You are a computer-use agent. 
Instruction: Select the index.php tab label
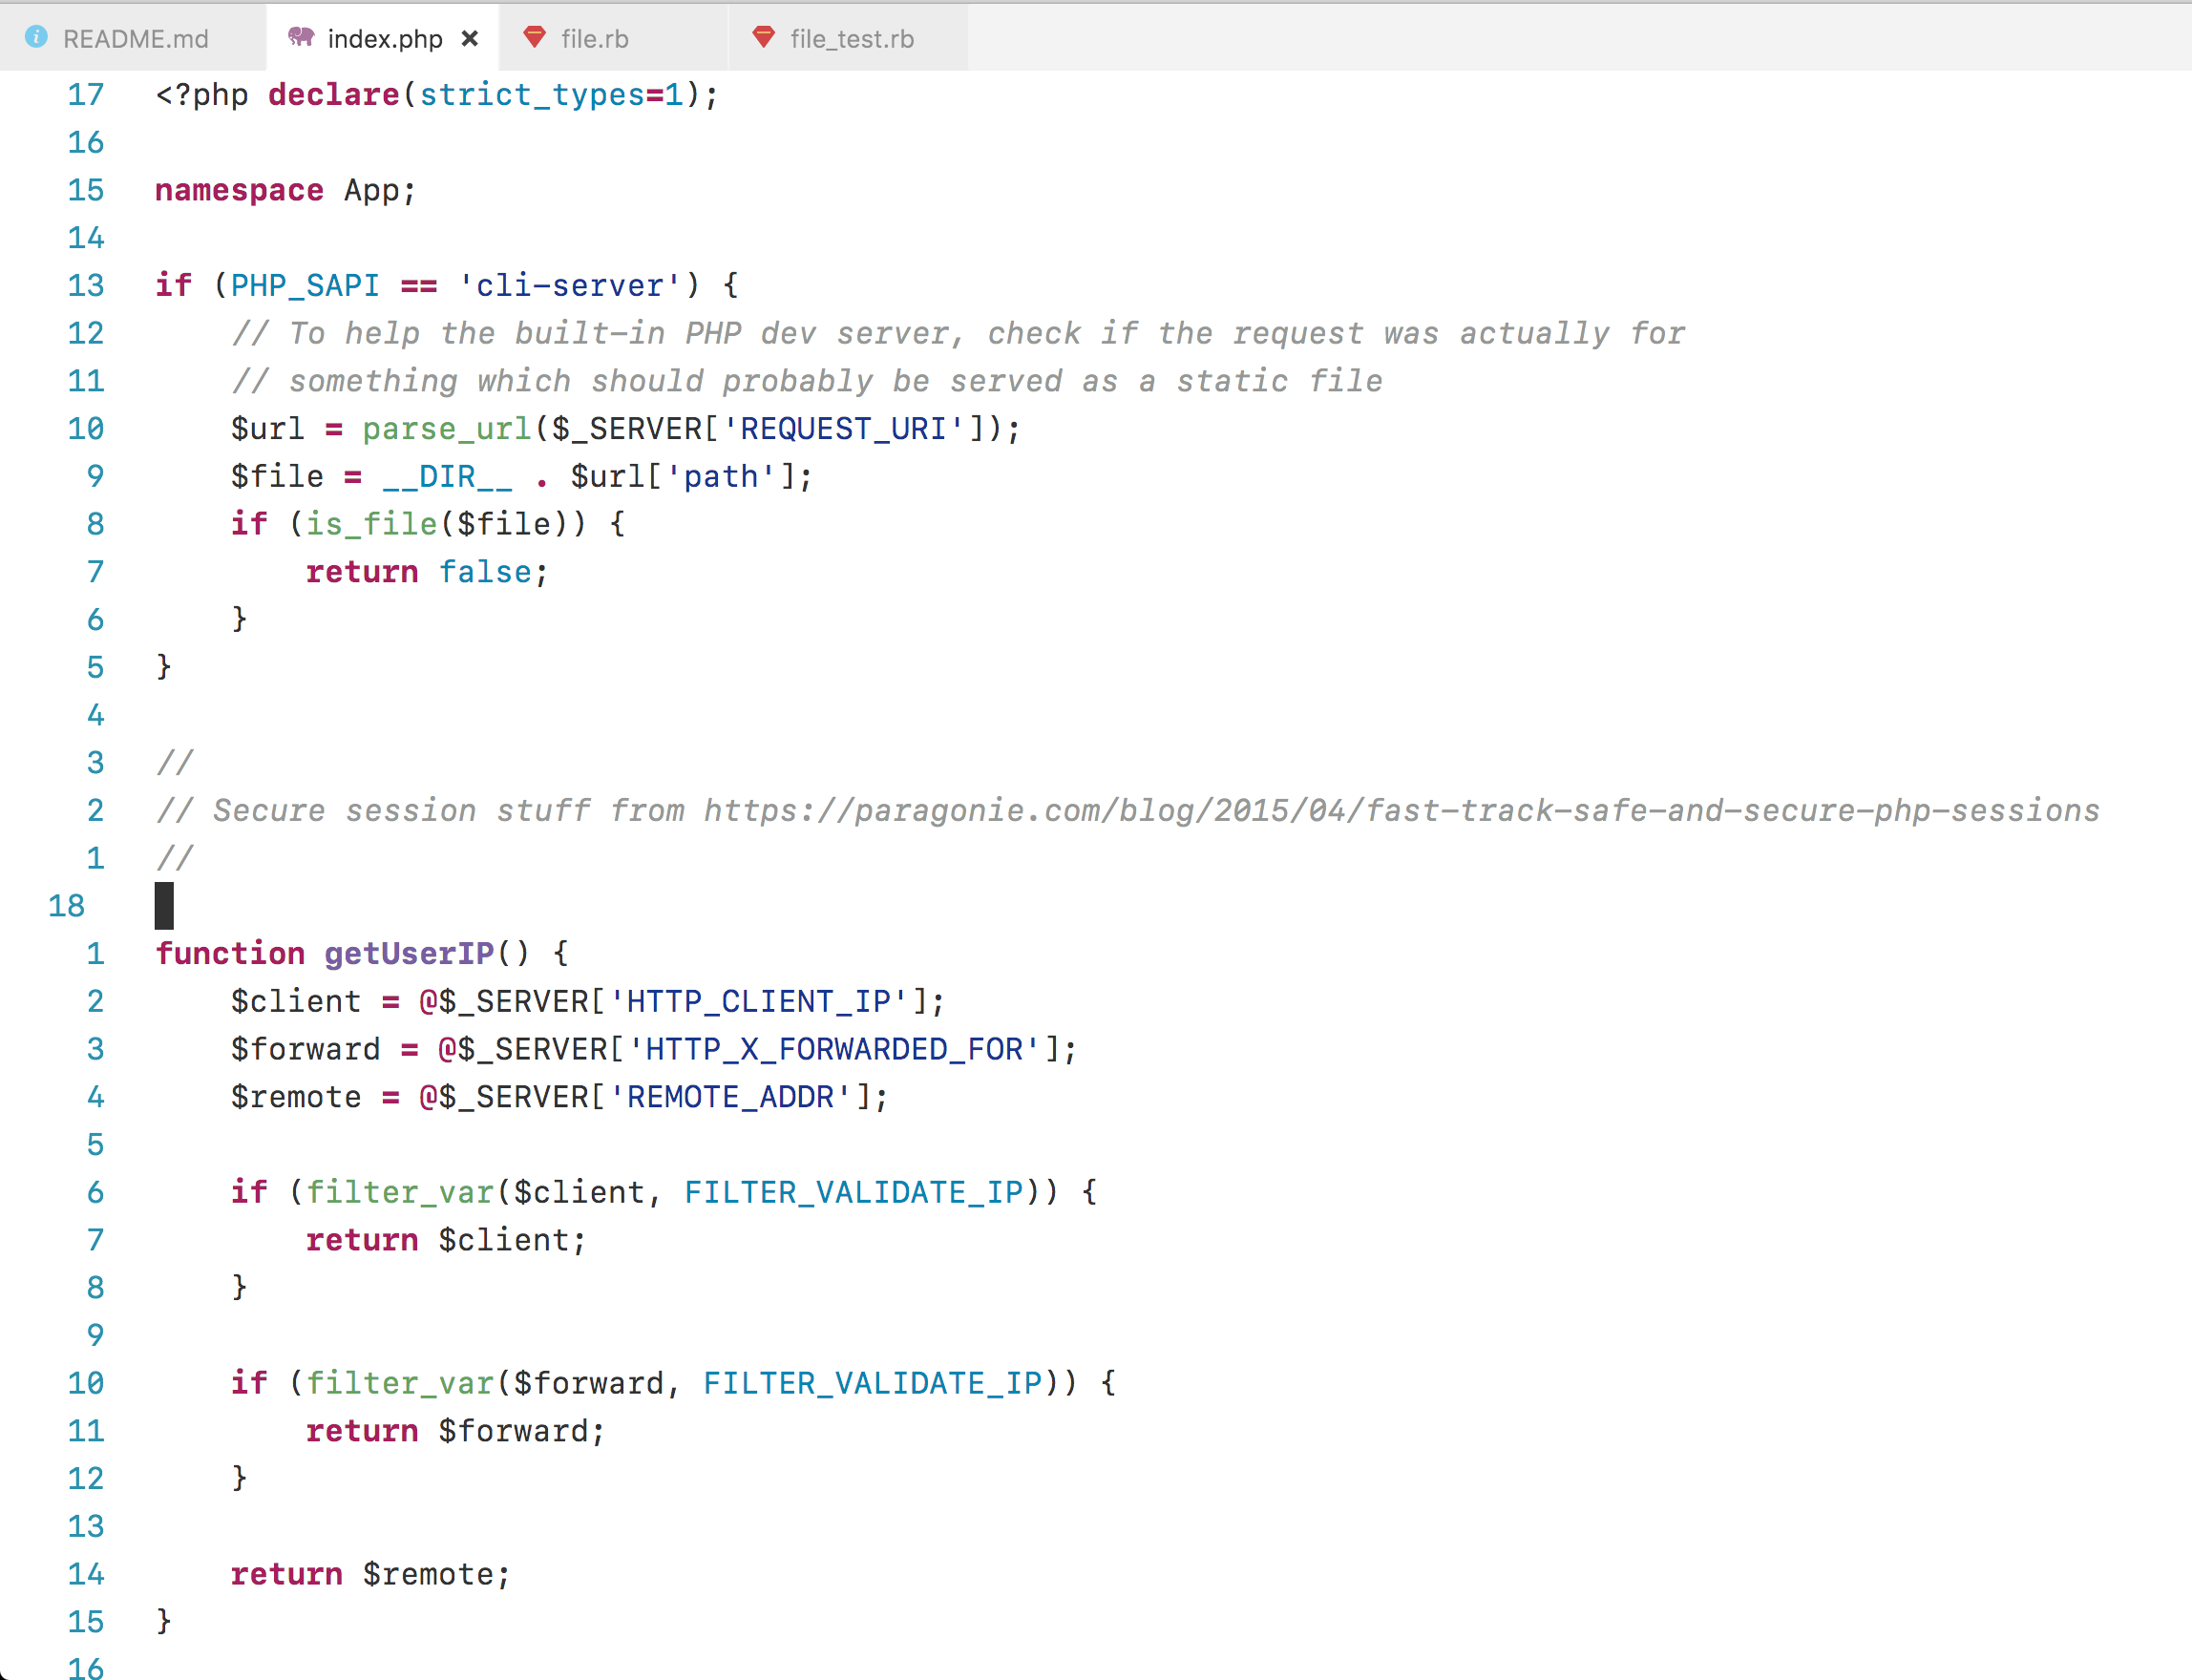point(385,39)
